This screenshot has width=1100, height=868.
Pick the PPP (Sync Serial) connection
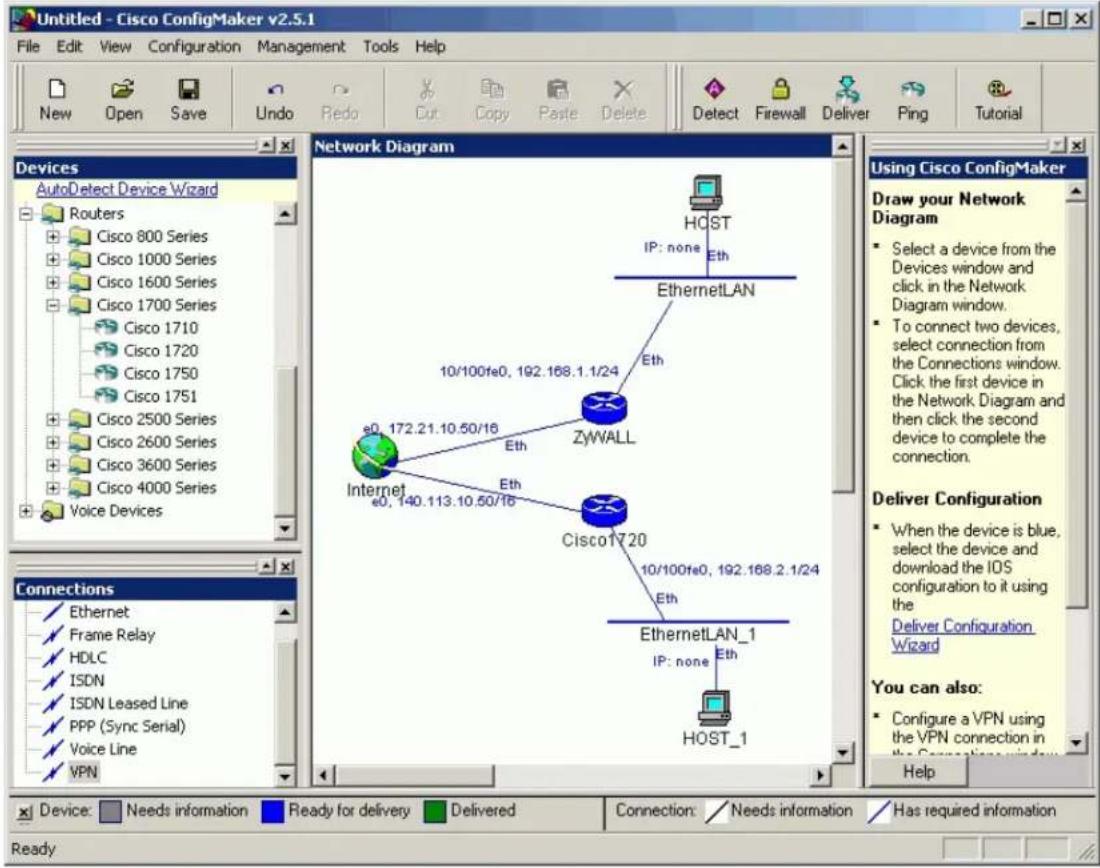[x=114, y=726]
